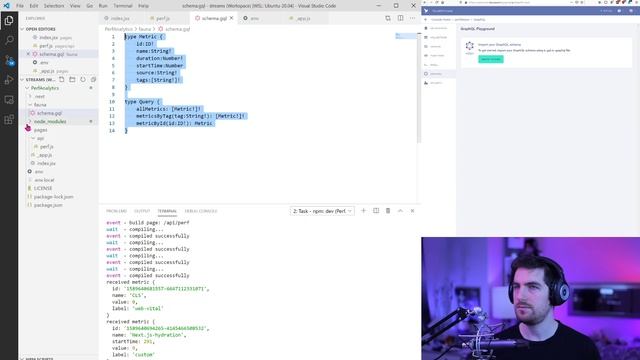The width and height of the screenshot is (640, 360).
Task: Open the Help menu
Action: pyautogui.click(x=143, y=6)
